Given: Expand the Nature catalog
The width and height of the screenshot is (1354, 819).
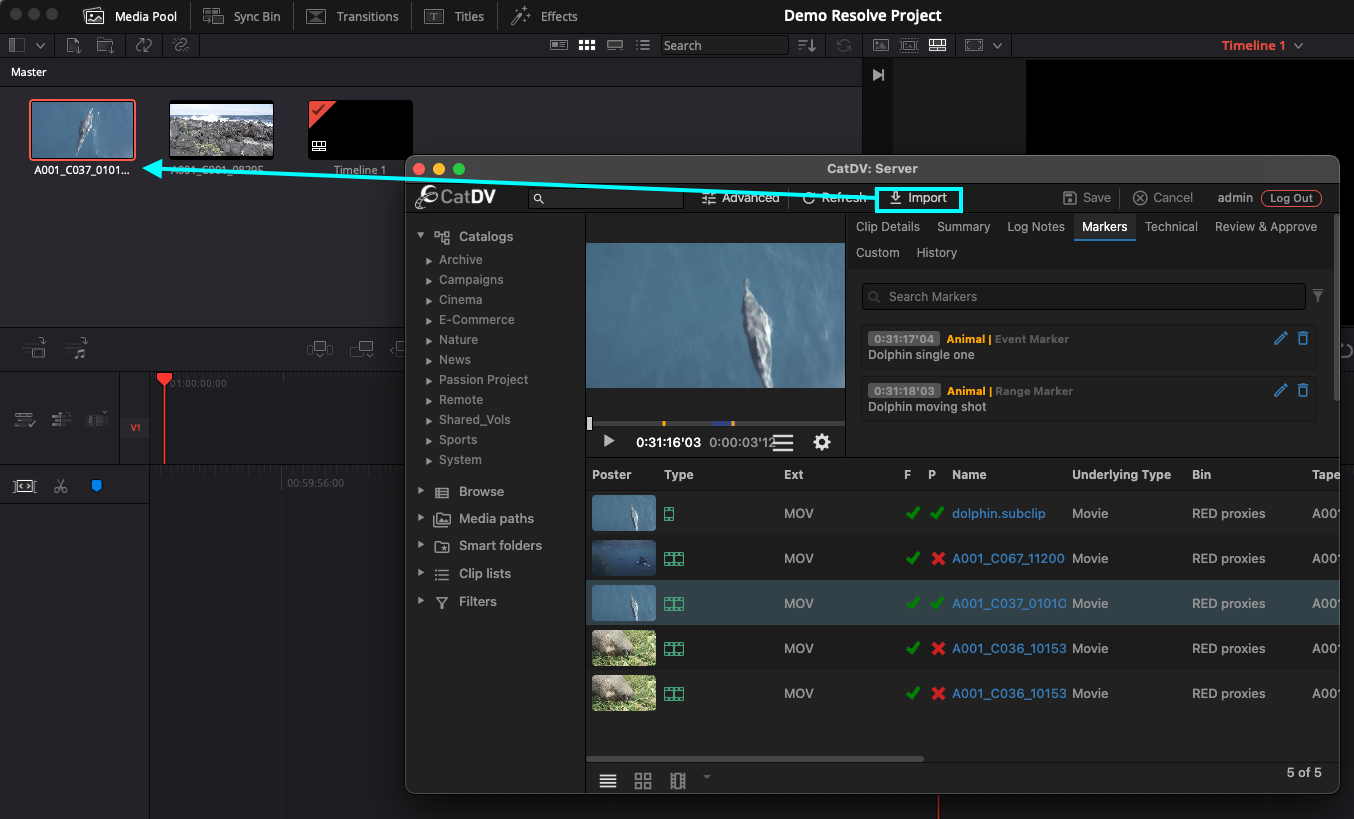Looking at the screenshot, I should tap(429, 340).
